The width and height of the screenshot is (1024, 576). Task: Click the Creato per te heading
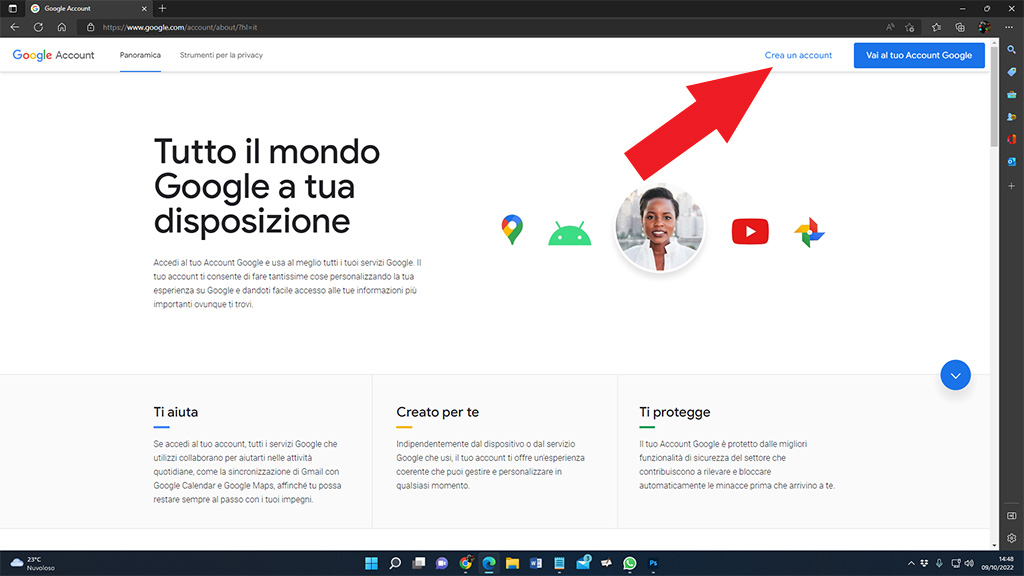click(438, 412)
